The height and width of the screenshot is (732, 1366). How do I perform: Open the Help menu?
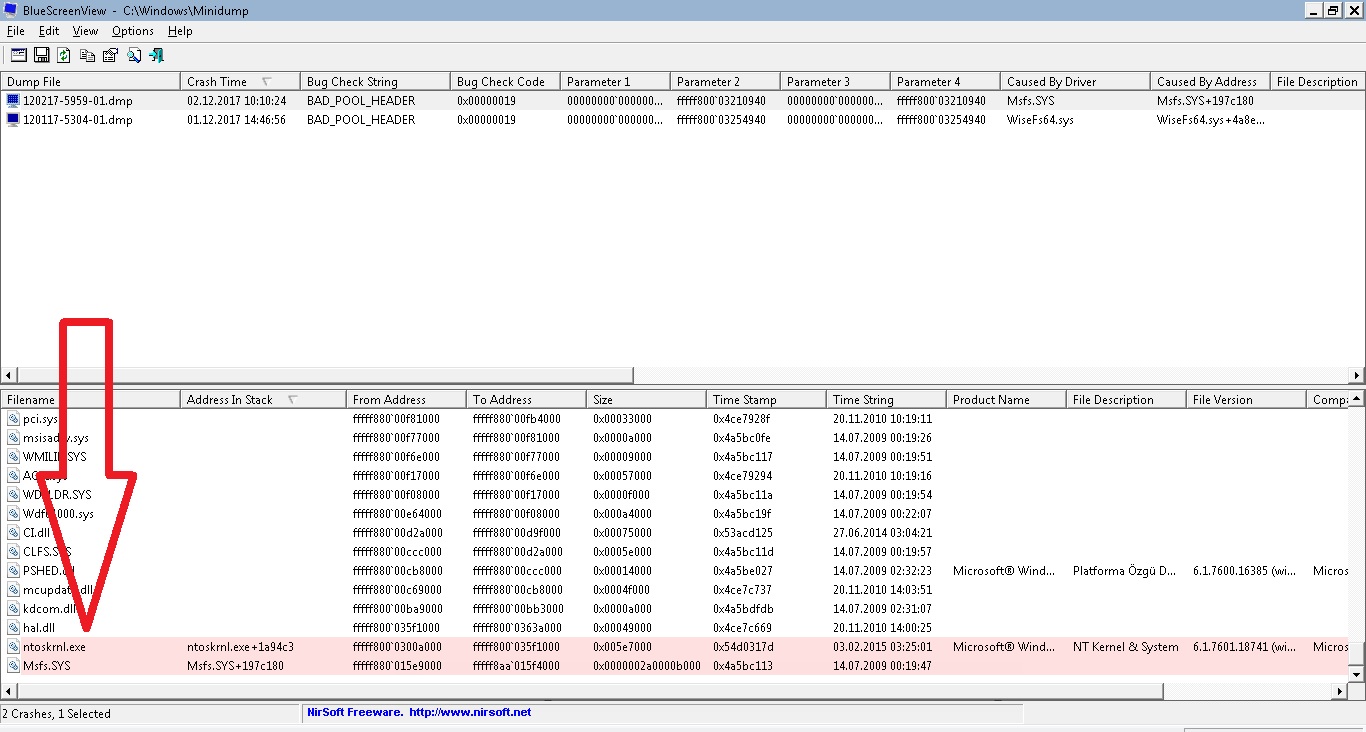180,31
